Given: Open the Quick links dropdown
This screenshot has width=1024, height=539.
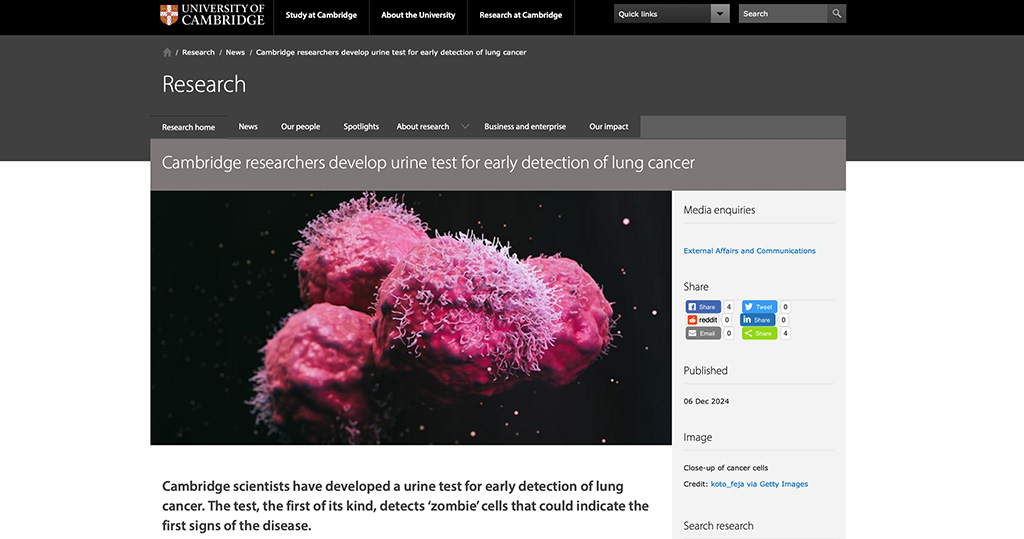Looking at the screenshot, I should 720,14.
